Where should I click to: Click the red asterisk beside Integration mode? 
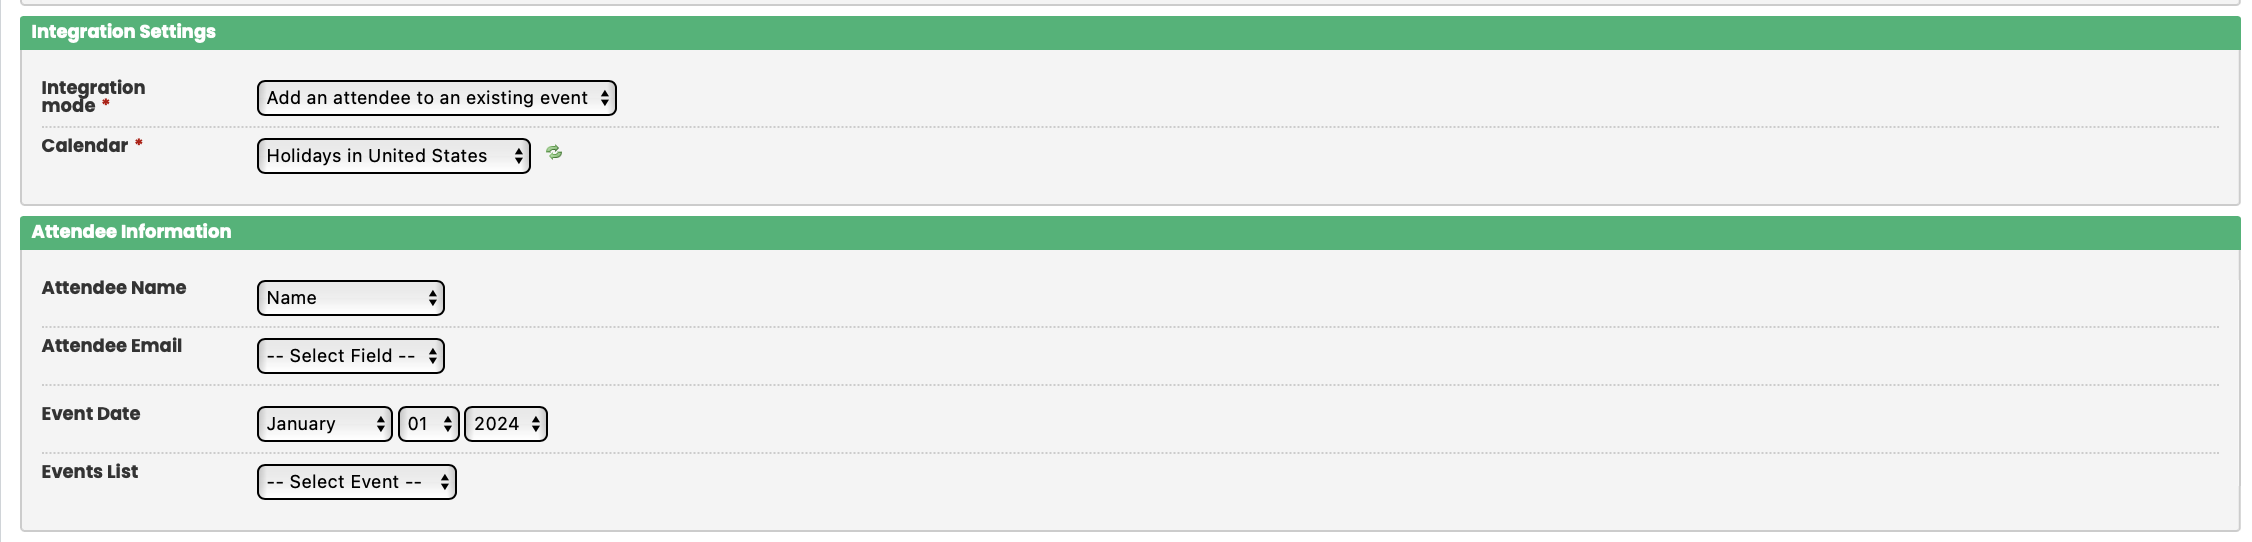pyautogui.click(x=106, y=104)
